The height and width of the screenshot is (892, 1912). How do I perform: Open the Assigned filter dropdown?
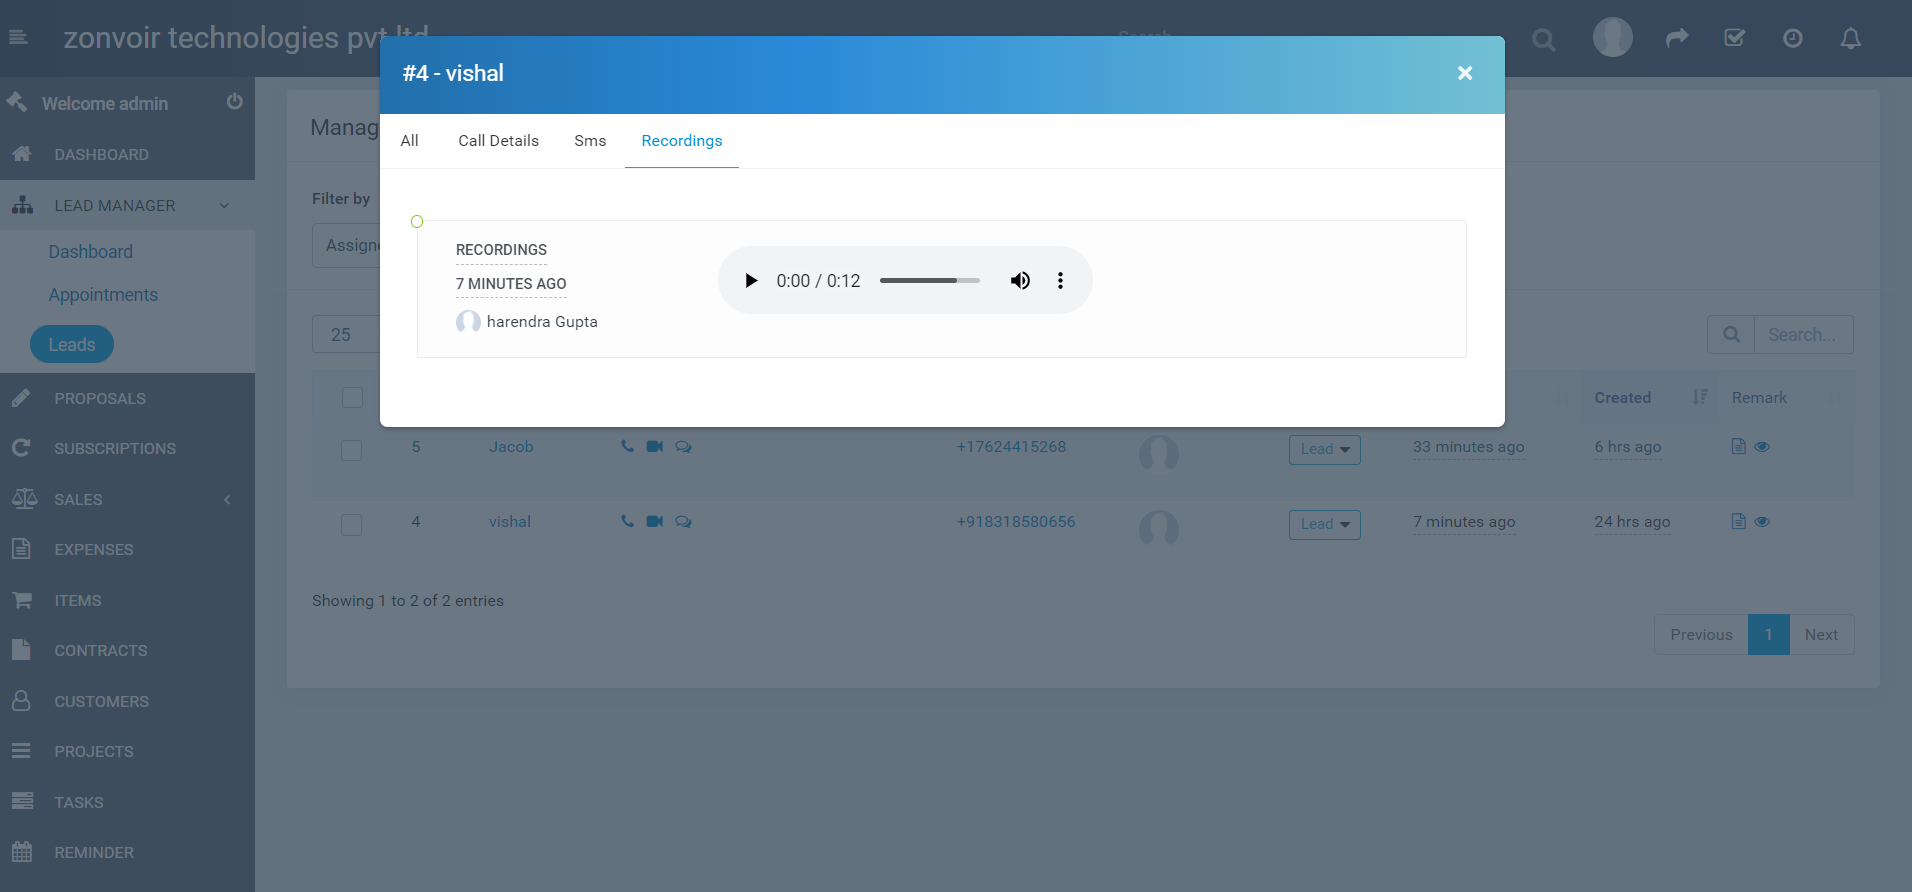[346, 246]
